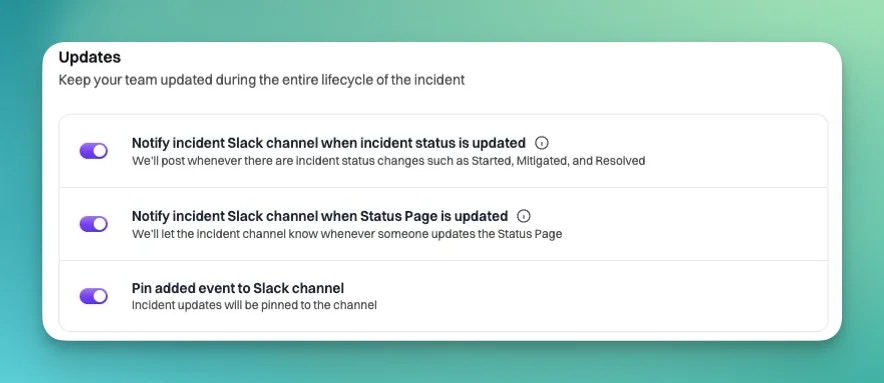Click 'Notify incident Slack channel when incident status' label
Image resolution: width=884 pixels, height=383 pixels.
[x=329, y=143]
